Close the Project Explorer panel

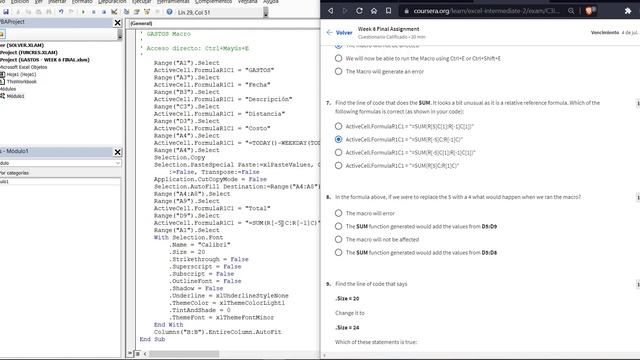pyautogui.click(x=118, y=23)
